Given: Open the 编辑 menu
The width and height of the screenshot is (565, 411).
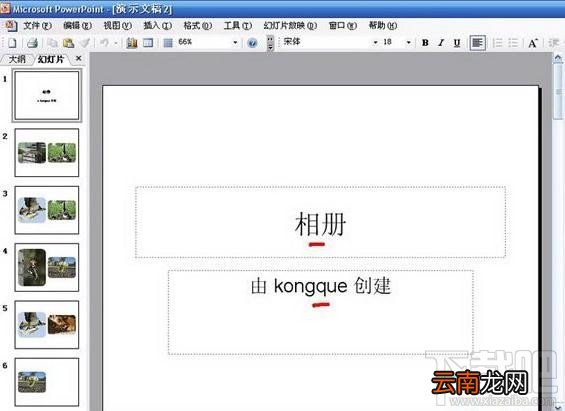Looking at the screenshot, I should pyautogui.click(x=77, y=26).
